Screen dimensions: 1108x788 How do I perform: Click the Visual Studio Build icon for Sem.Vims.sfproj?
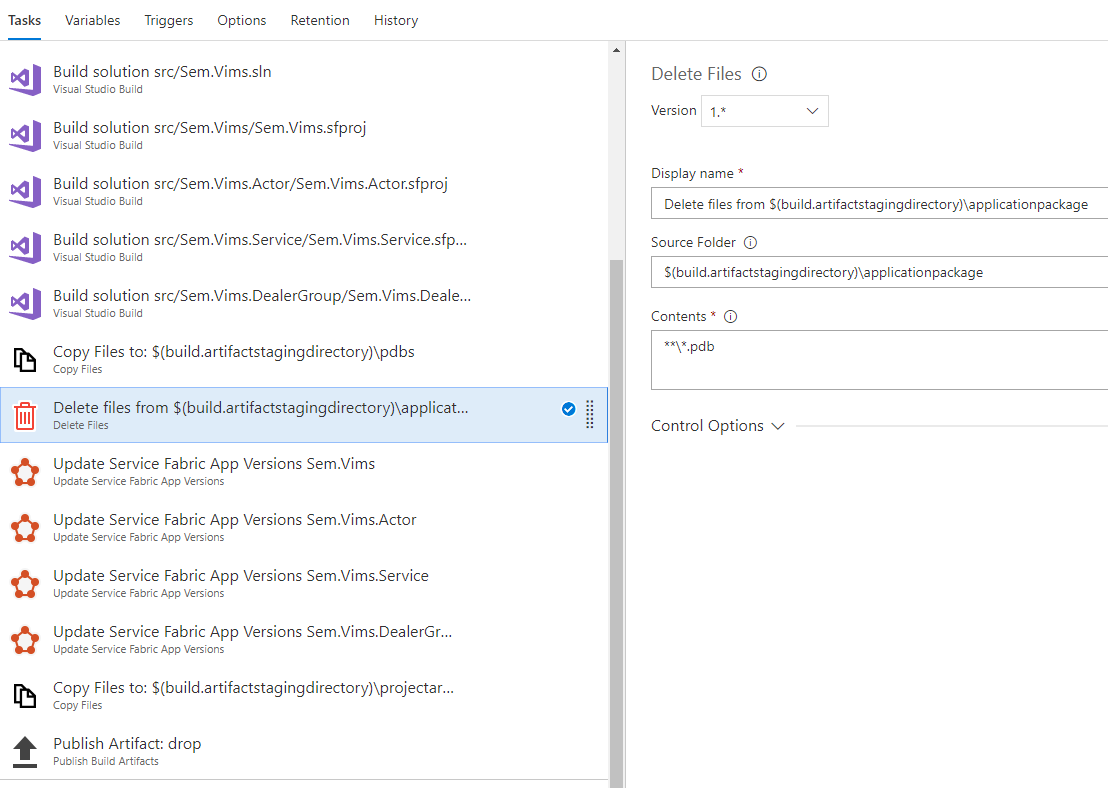[x=24, y=135]
